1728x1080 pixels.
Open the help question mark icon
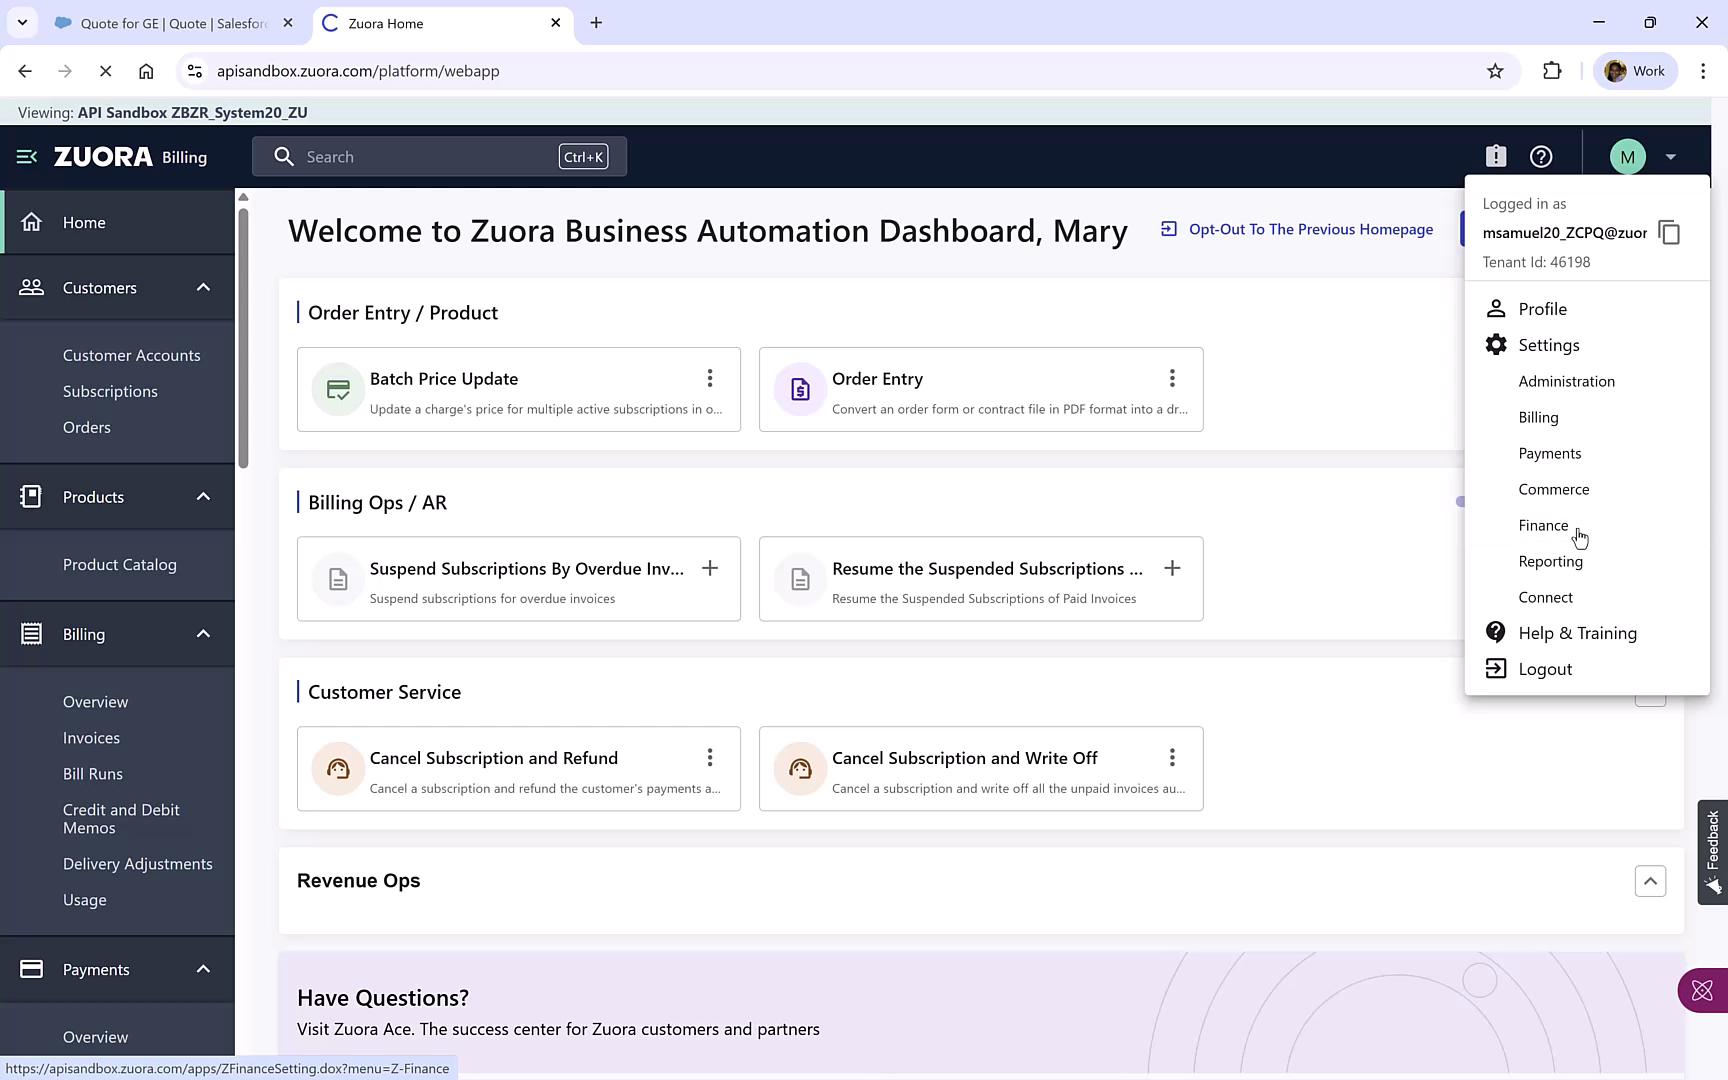tap(1540, 156)
